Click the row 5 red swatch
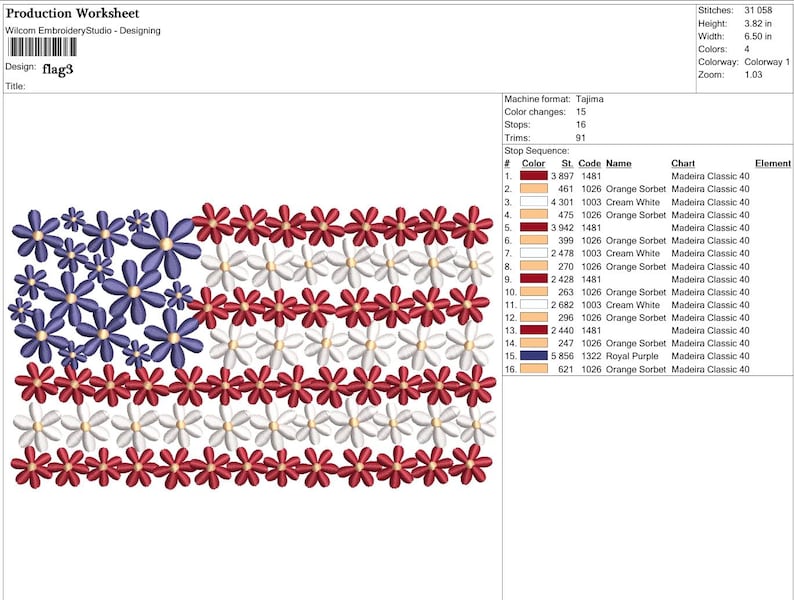 point(534,227)
